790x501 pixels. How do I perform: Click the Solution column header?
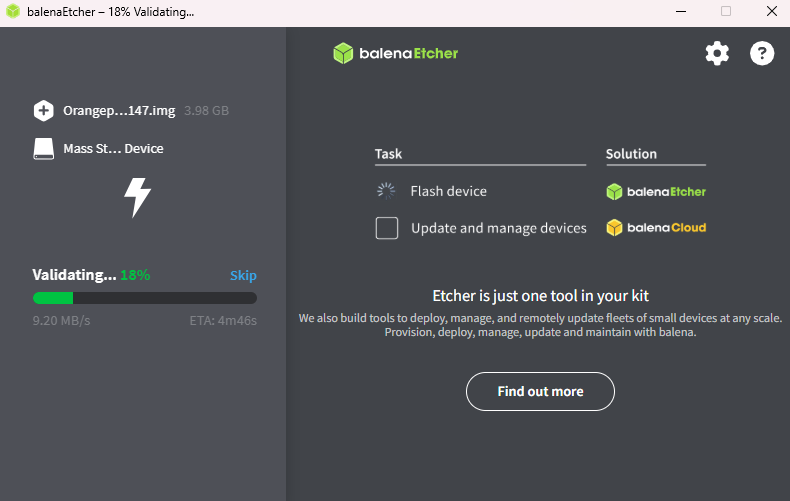(x=631, y=154)
